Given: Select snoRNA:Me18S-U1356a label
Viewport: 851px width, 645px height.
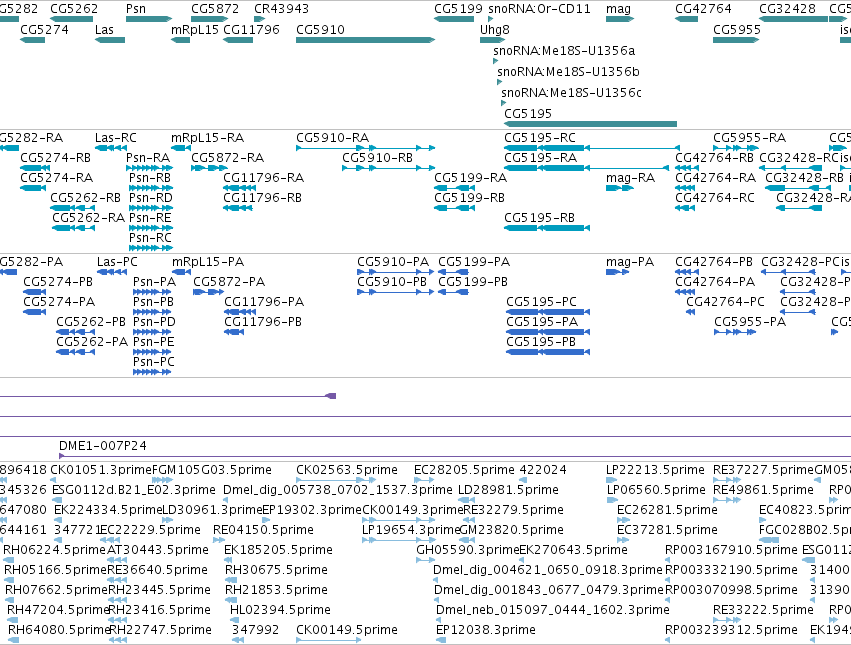Looking at the screenshot, I should coord(564,50).
